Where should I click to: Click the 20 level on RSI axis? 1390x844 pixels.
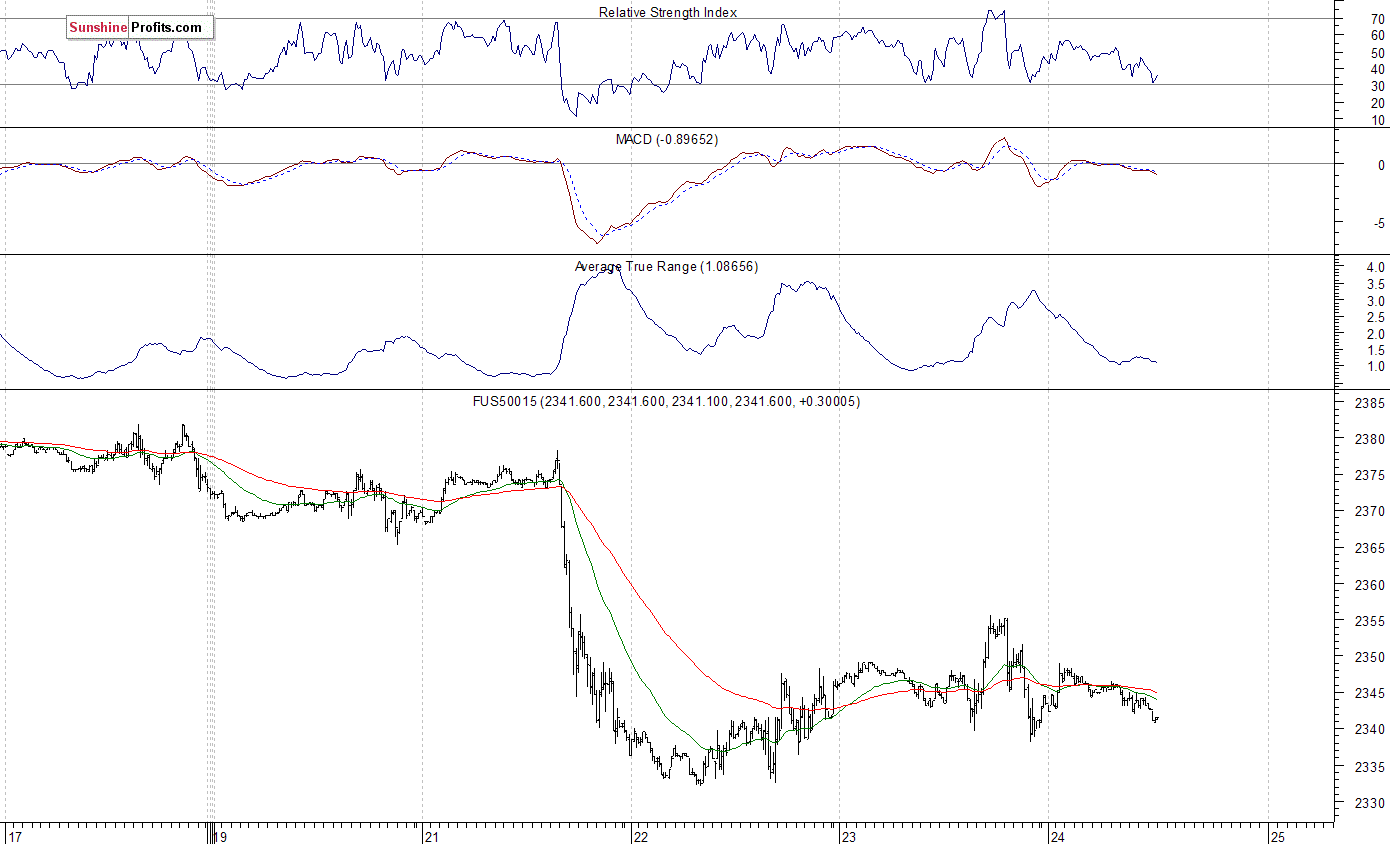(x=1377, y=103)
